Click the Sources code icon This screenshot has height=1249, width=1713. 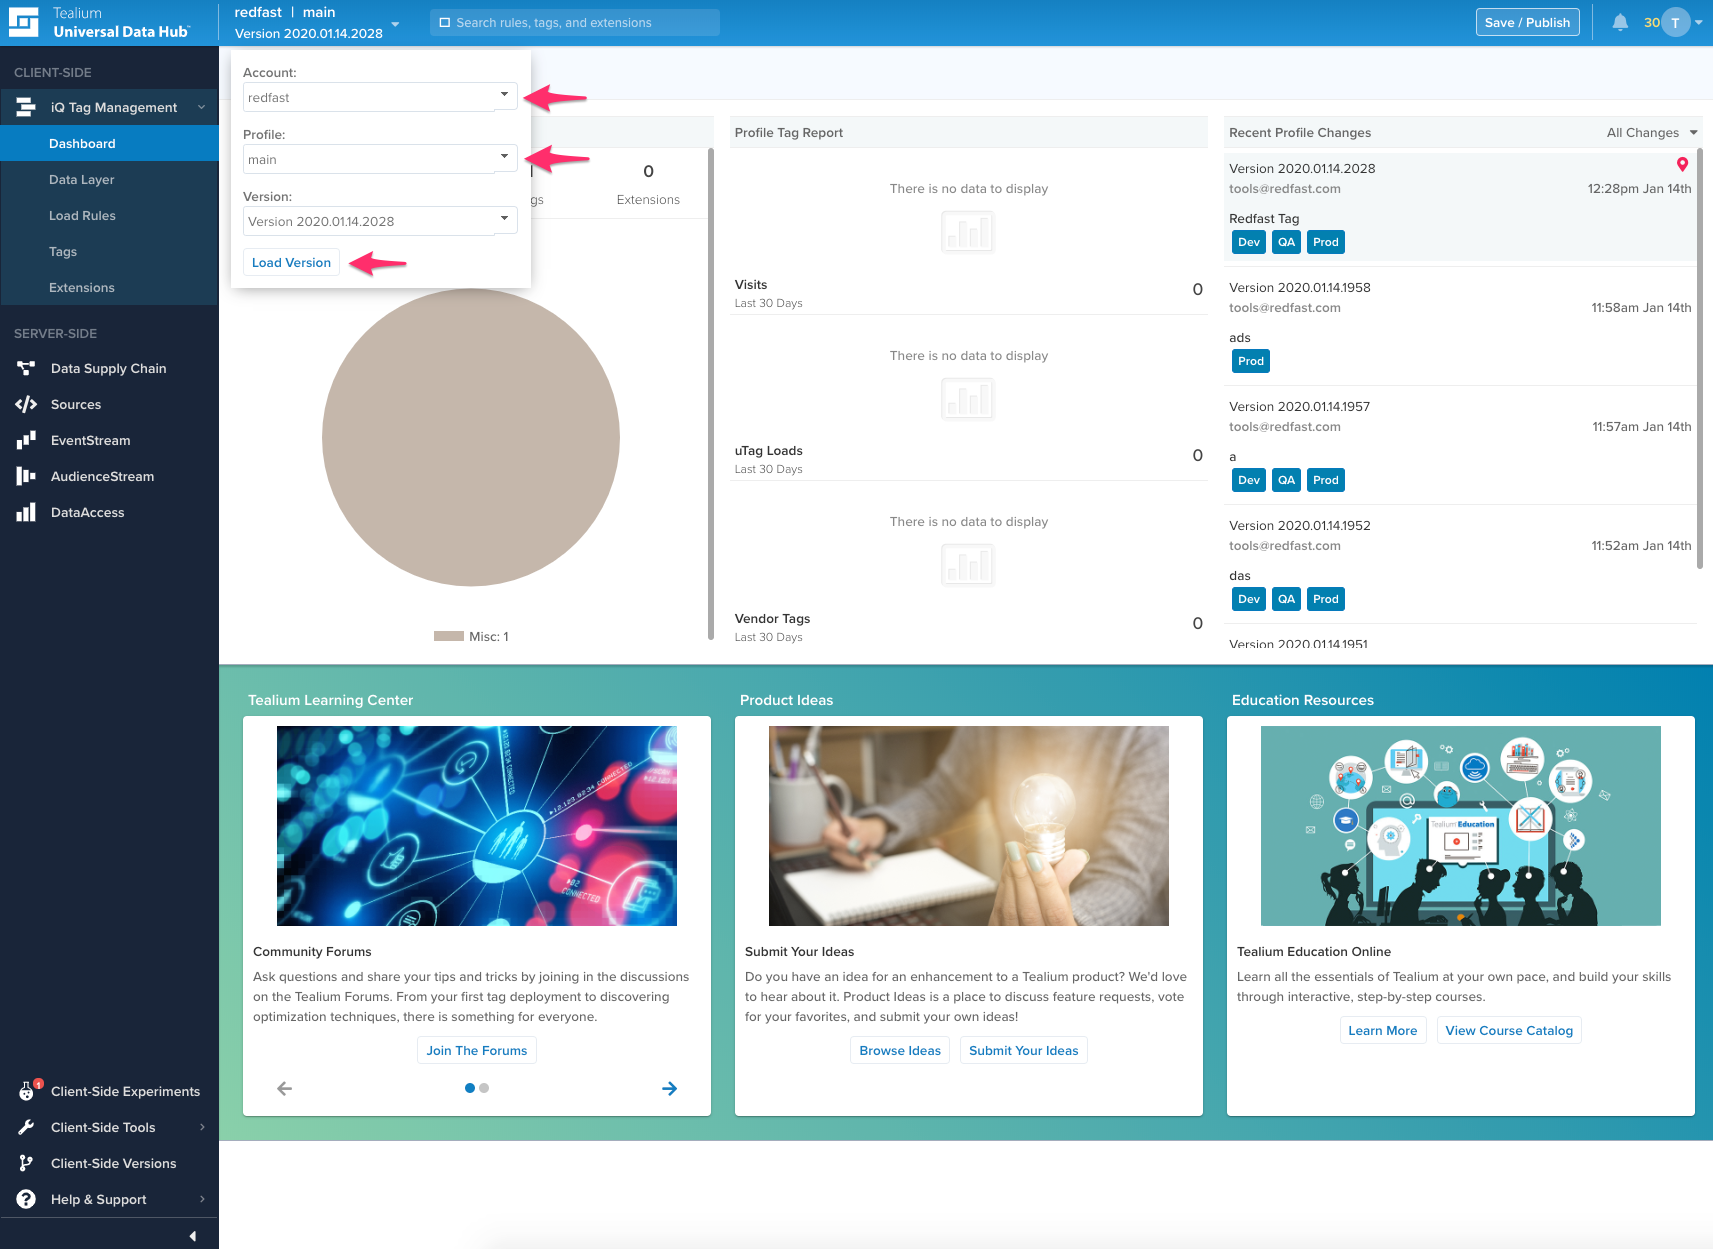(26, 404)
